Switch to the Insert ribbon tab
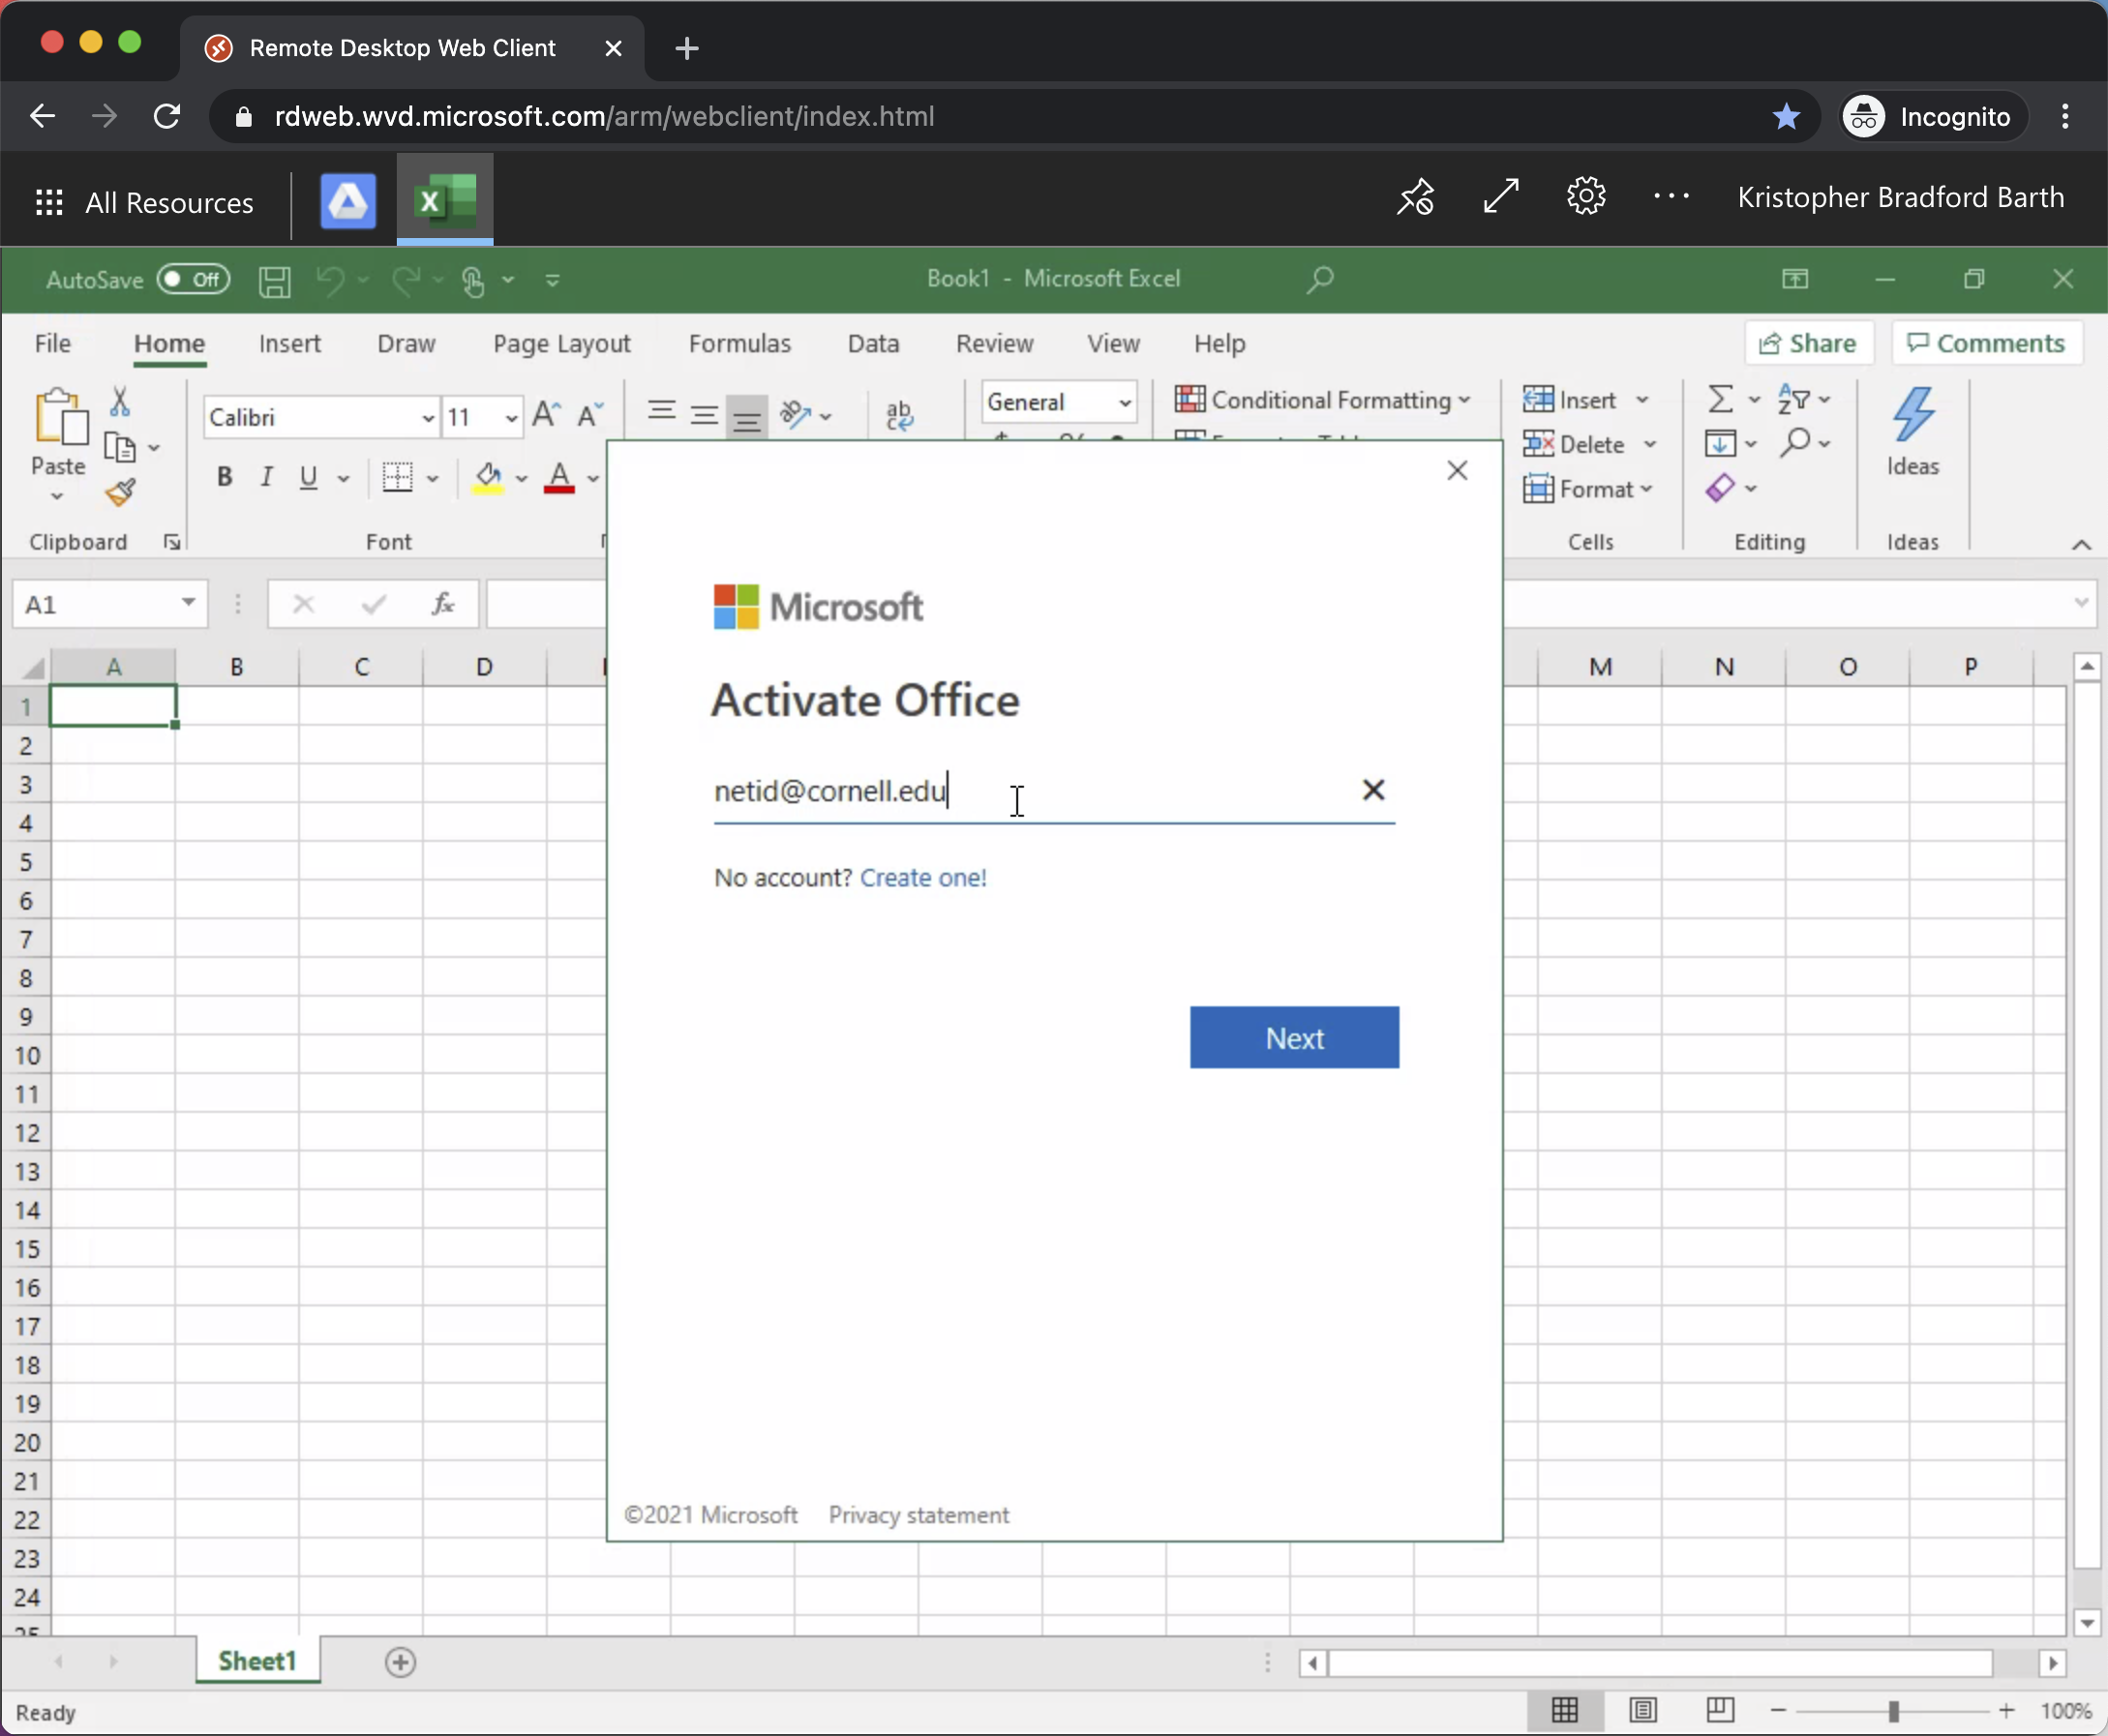Image resolution: width=2108 pixels, height=1736 pixels. pos(290,344)
